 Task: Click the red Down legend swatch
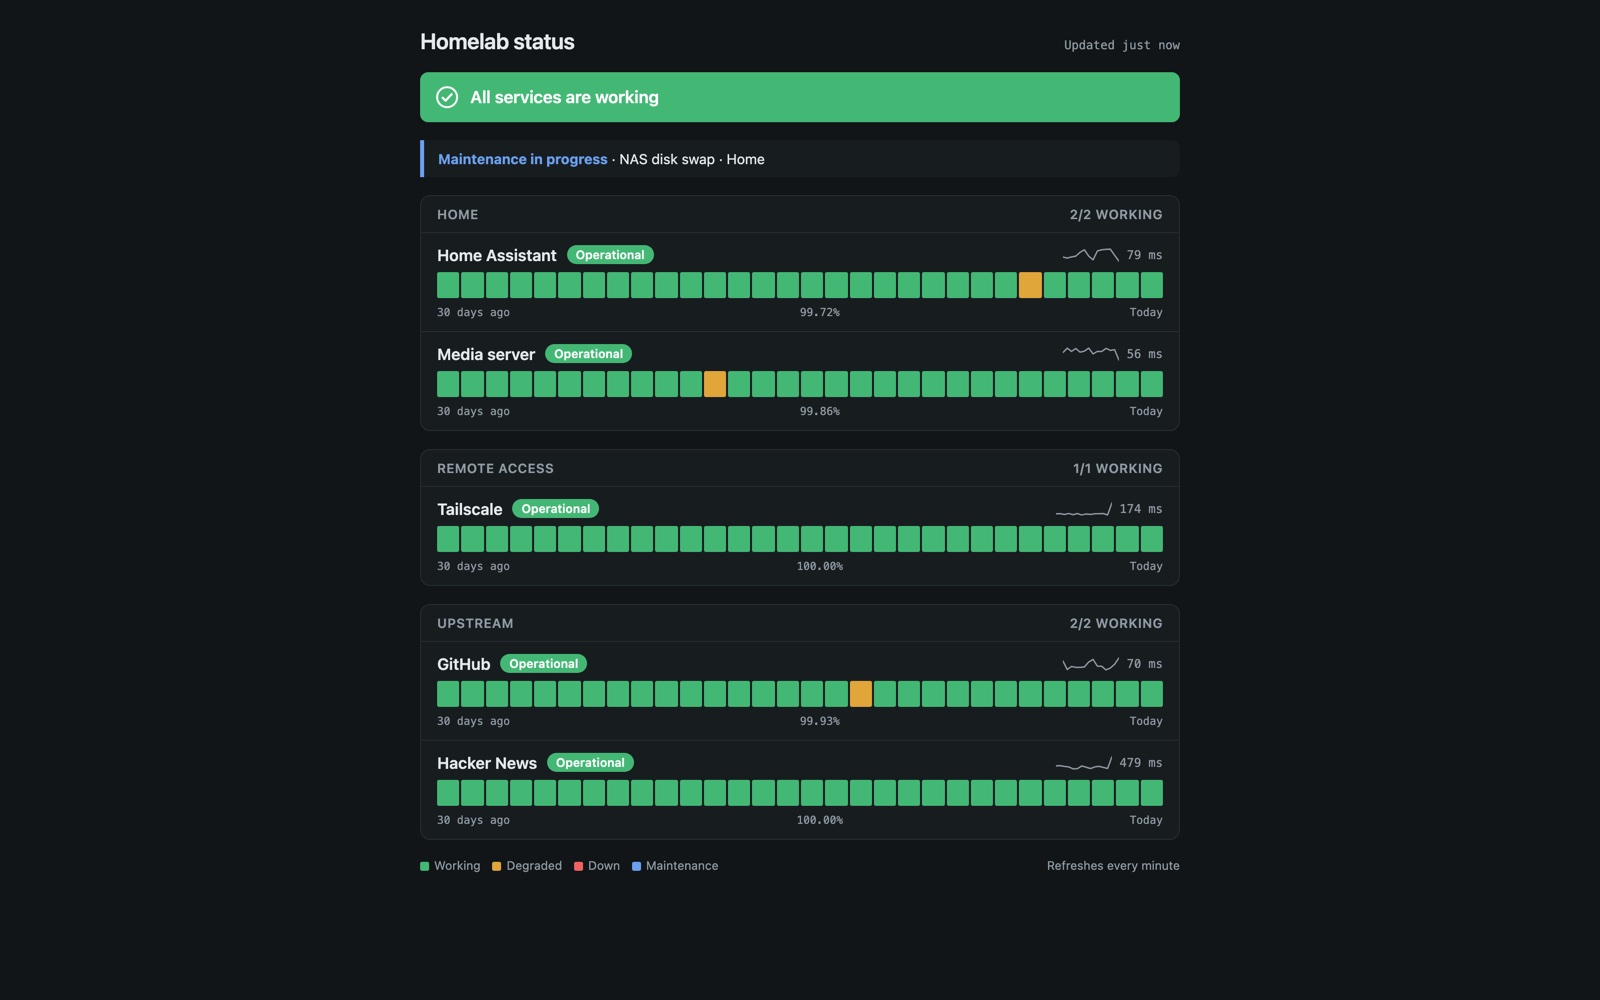(x=579, y=866)
